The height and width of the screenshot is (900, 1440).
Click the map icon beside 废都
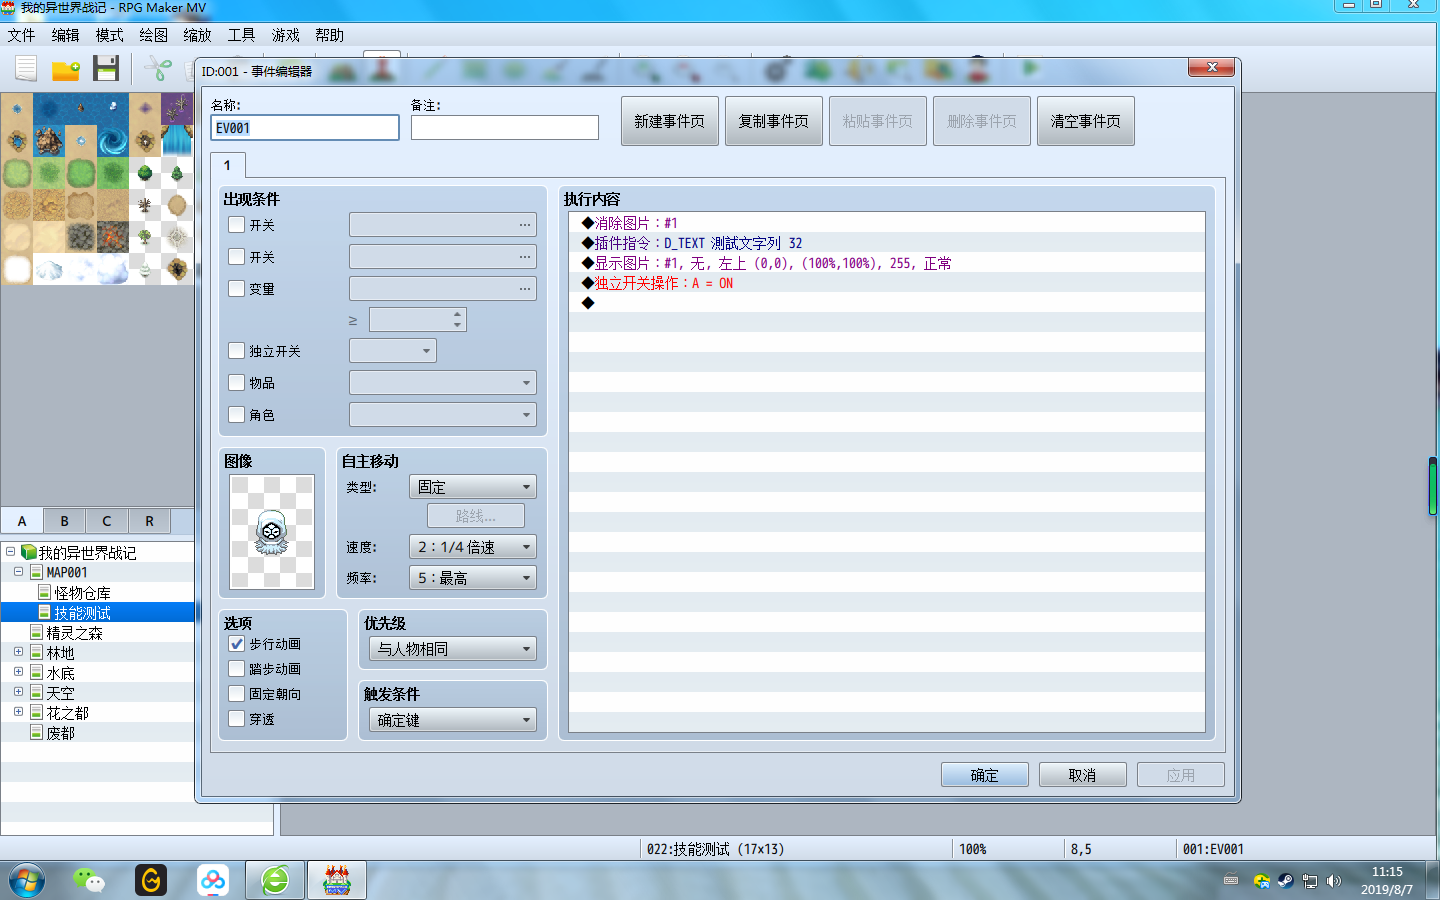36,732
